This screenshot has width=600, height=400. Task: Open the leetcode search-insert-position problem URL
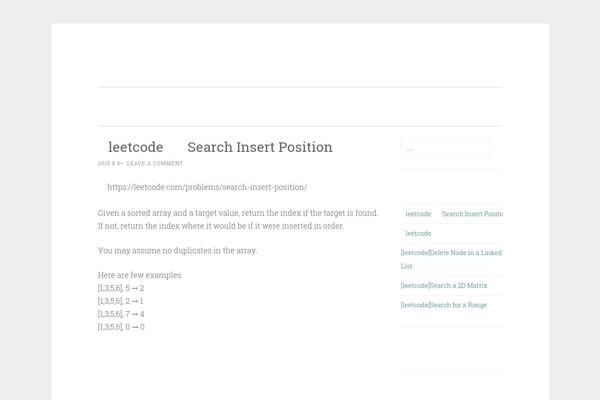(x=207, y=187)
